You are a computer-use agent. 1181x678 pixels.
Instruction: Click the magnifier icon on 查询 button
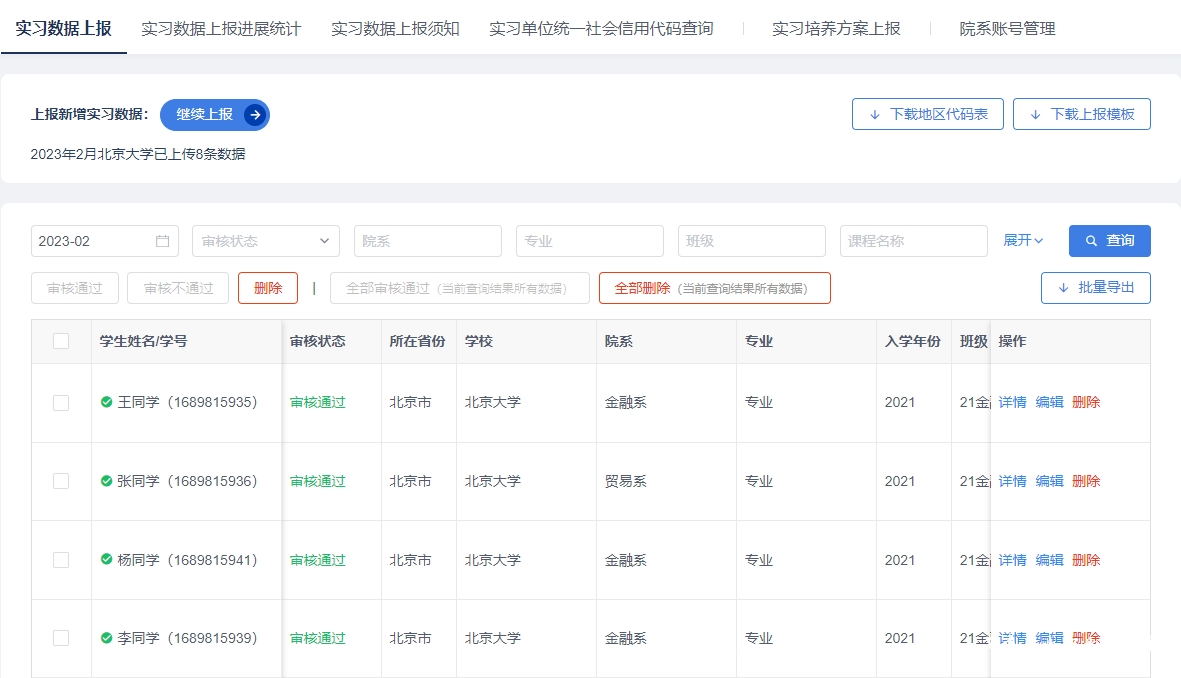pyautogui.click(x=1091, y=241)
